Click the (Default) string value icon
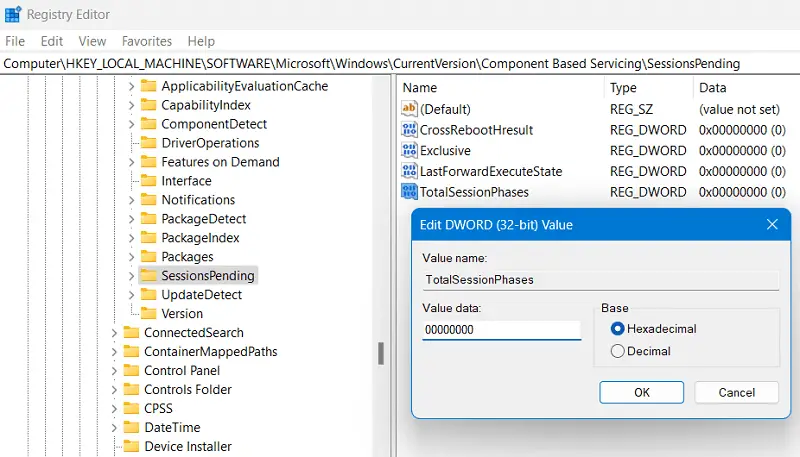The width and height of the screenshot is (800, 457). [409, 109]
